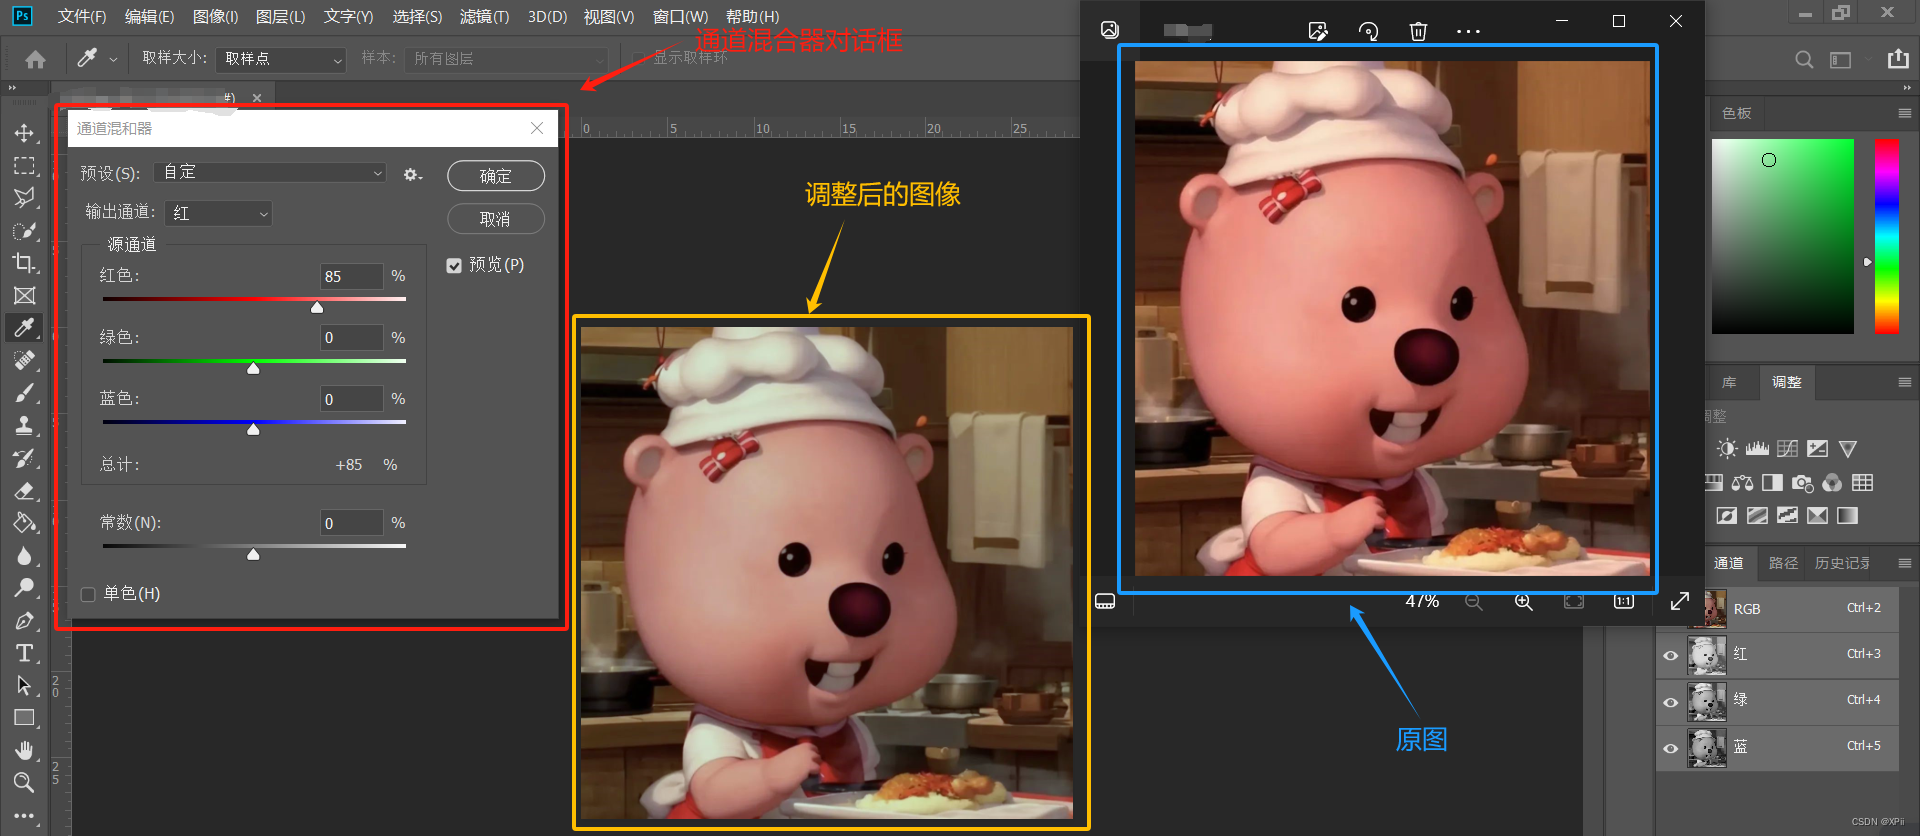Open the Preset dropdown in Channel Mixer

tap(271, 173)
